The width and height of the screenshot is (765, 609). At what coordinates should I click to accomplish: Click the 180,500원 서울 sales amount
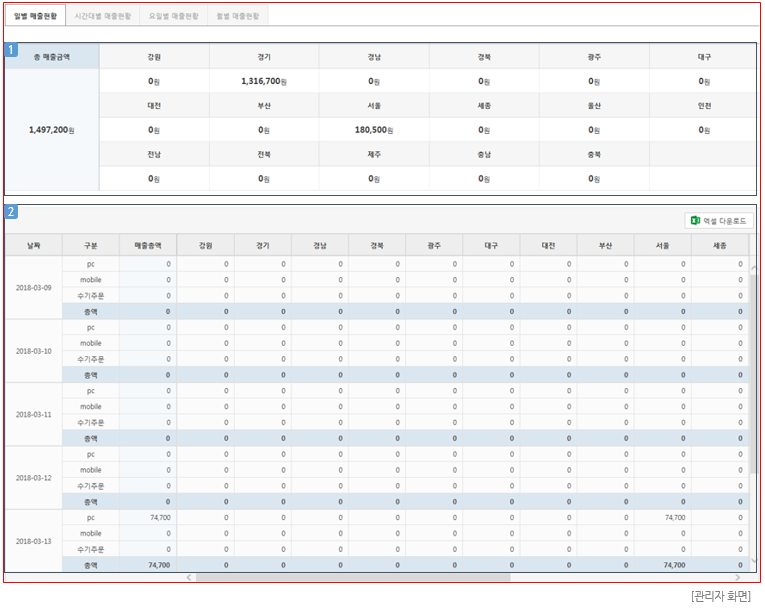(374, 130)
